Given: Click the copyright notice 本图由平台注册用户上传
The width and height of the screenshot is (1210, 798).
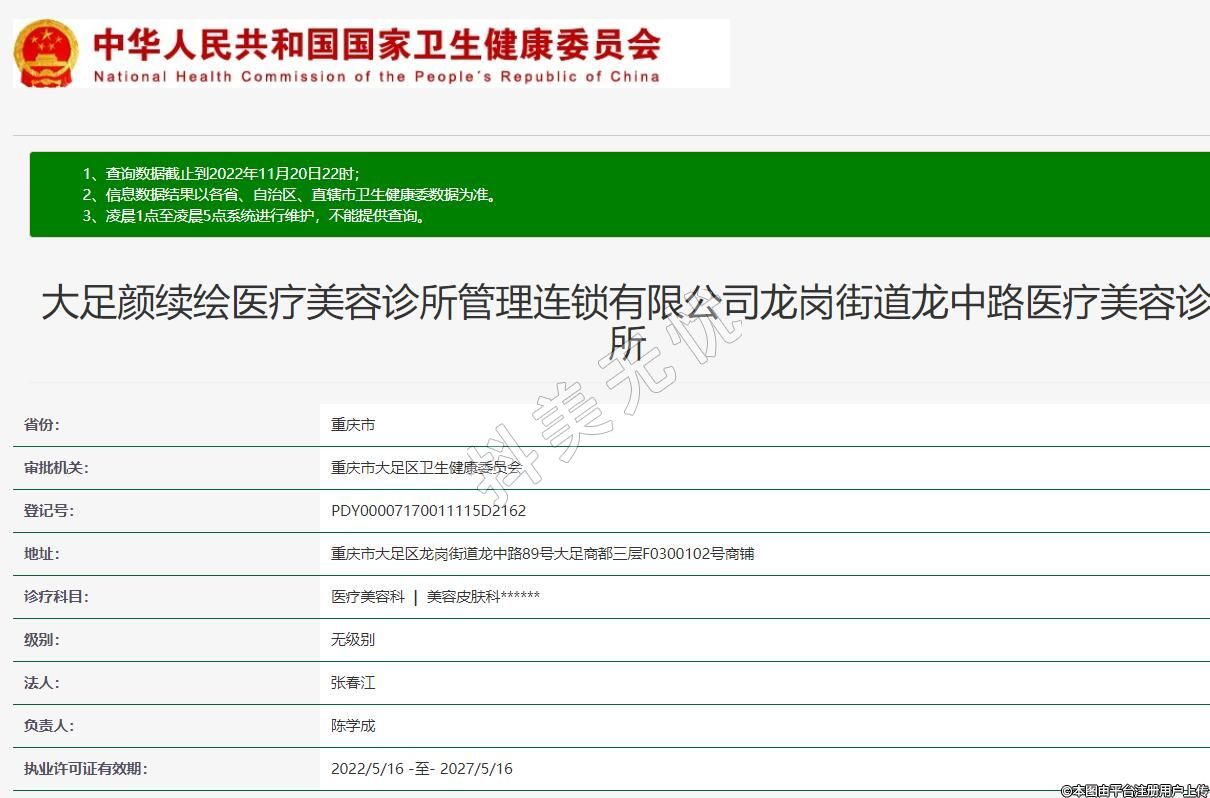Looking at the screenshot, I should coord(1134,790).
